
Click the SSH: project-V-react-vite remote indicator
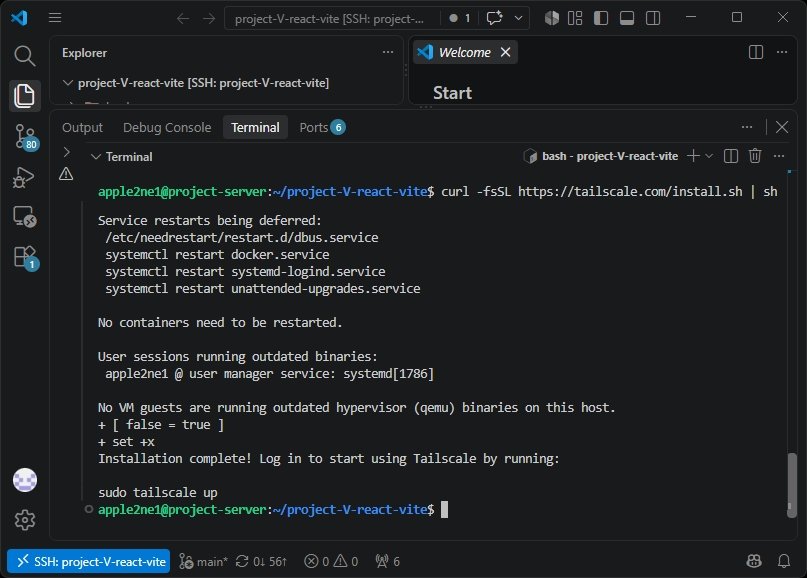[89, 561]
